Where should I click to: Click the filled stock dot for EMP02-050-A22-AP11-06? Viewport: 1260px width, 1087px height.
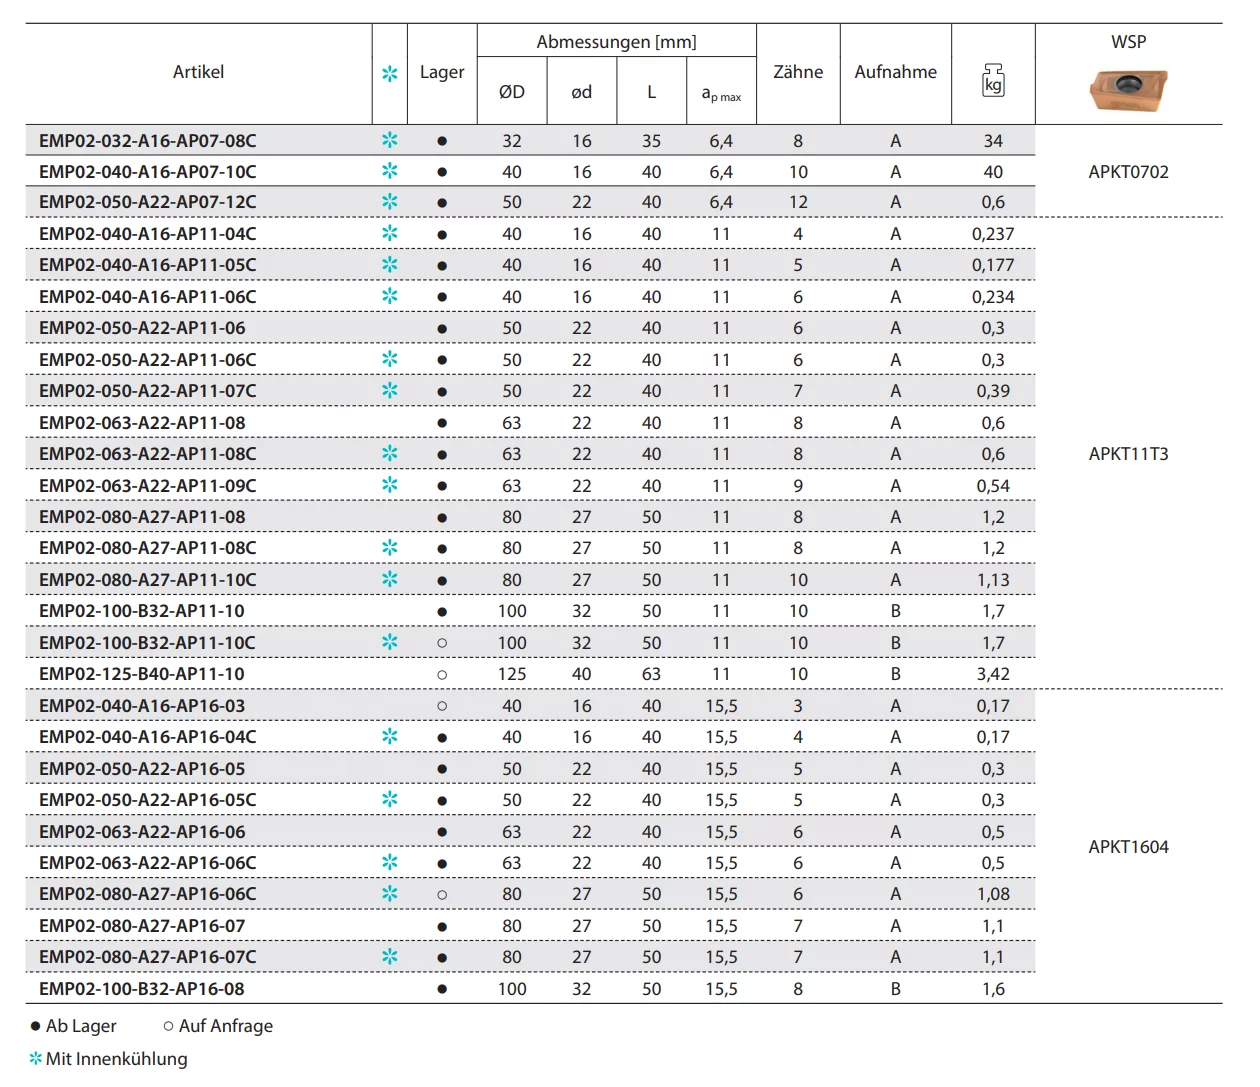pyautogui.click(x=442, y=328)
